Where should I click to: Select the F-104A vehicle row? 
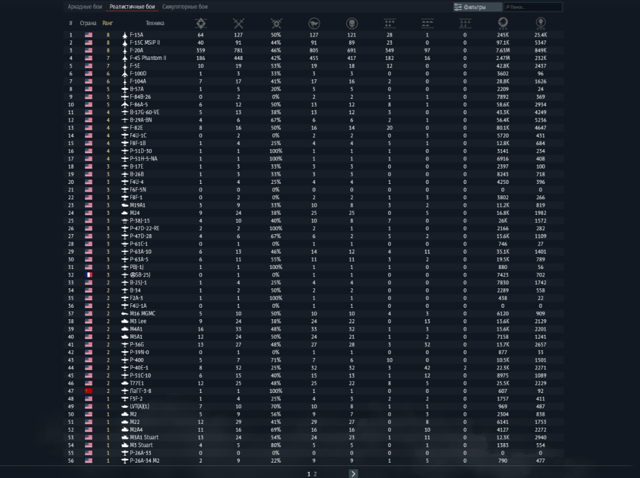click(313, 82)
